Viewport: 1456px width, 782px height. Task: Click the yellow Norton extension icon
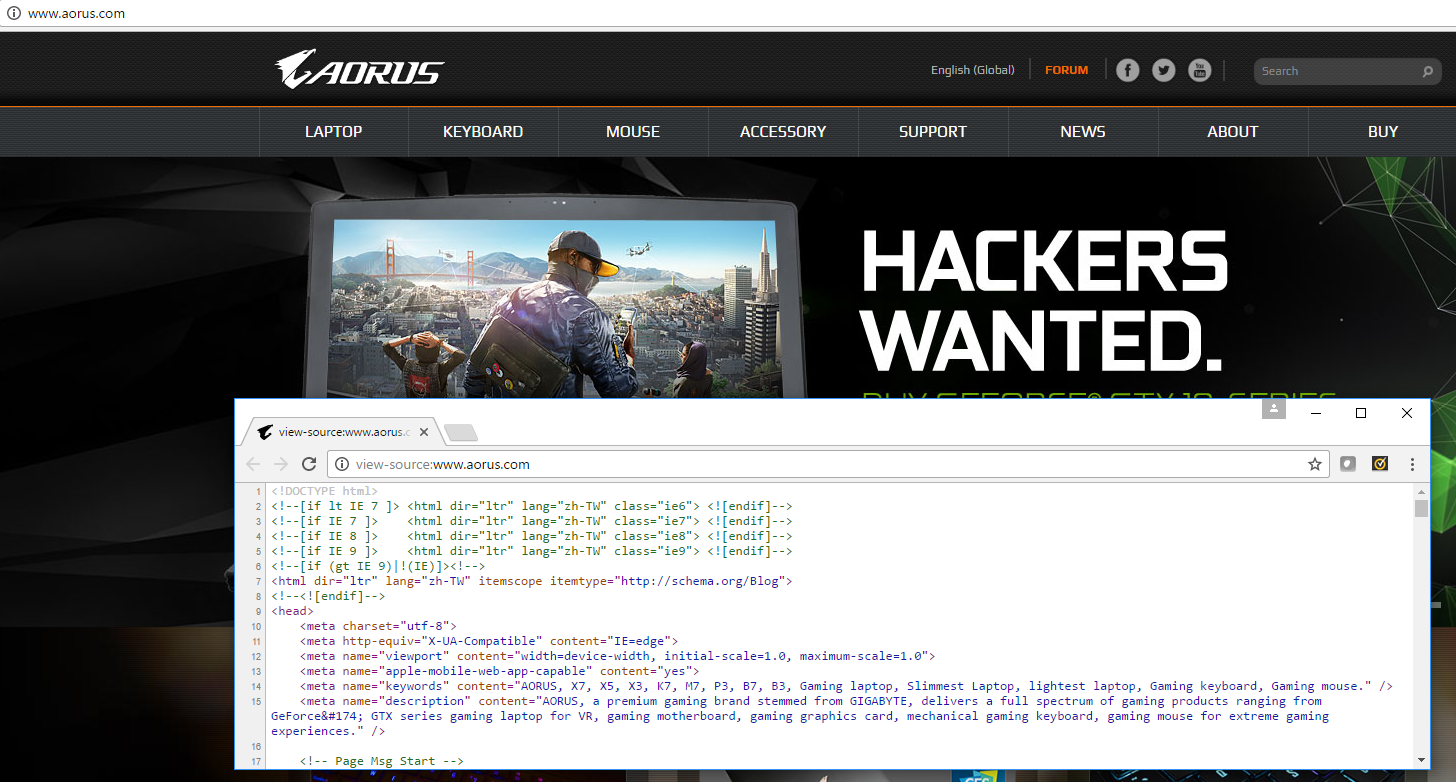tap(1380, 464)
